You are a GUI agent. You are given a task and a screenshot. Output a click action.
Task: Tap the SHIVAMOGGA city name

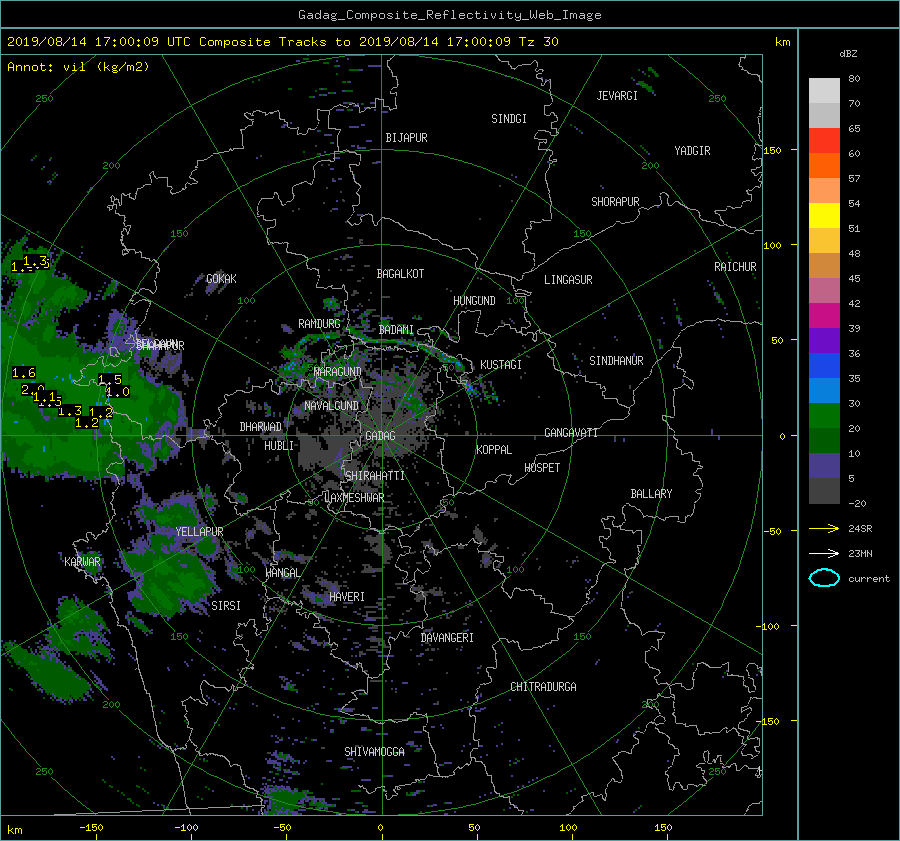tap(374, 752)
